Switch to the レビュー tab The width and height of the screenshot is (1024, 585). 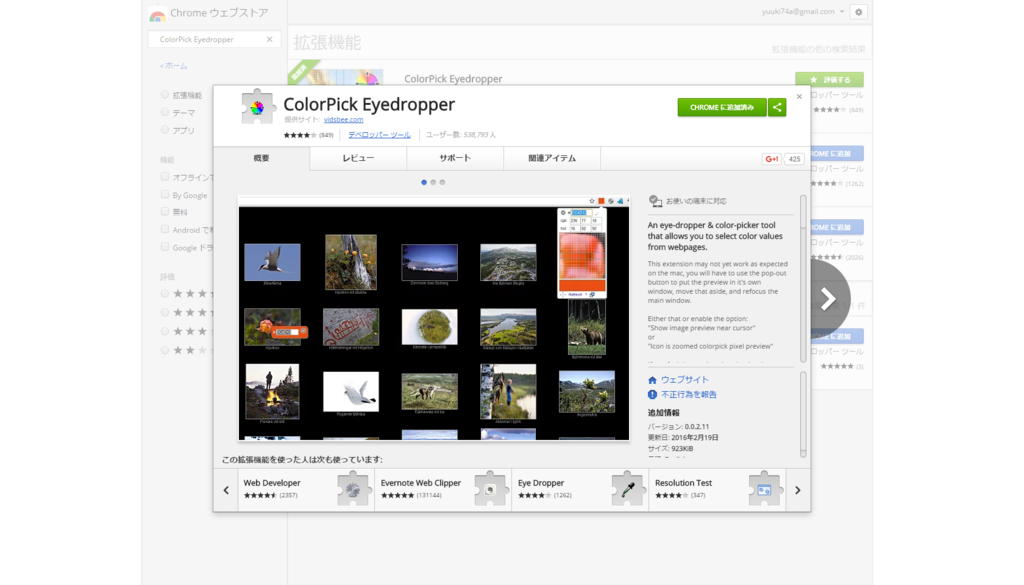358,158
